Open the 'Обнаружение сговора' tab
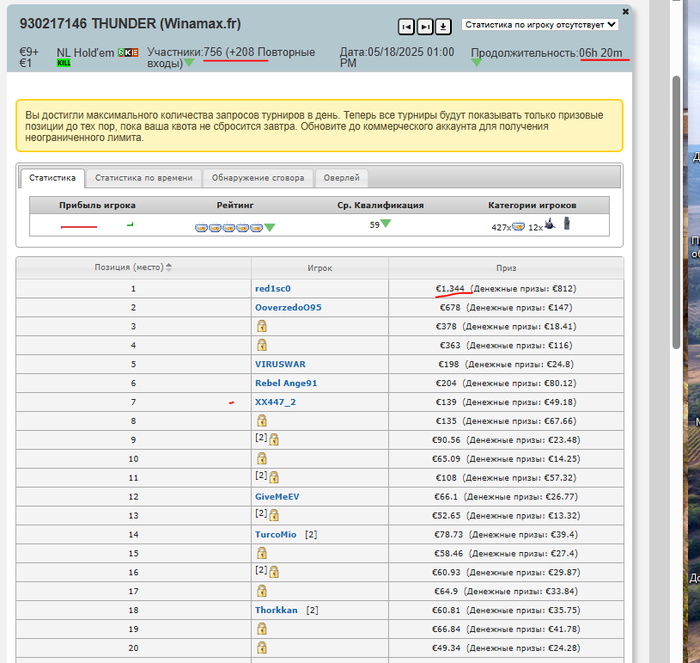This screenshot has width=700, height=663. [258, 178]
